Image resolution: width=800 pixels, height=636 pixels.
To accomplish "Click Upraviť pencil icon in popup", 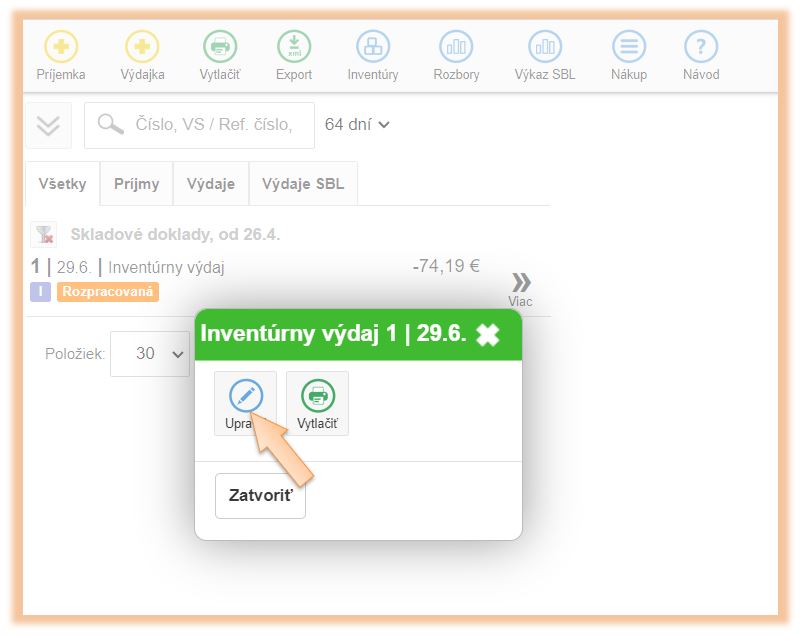I will click(245, 397).
